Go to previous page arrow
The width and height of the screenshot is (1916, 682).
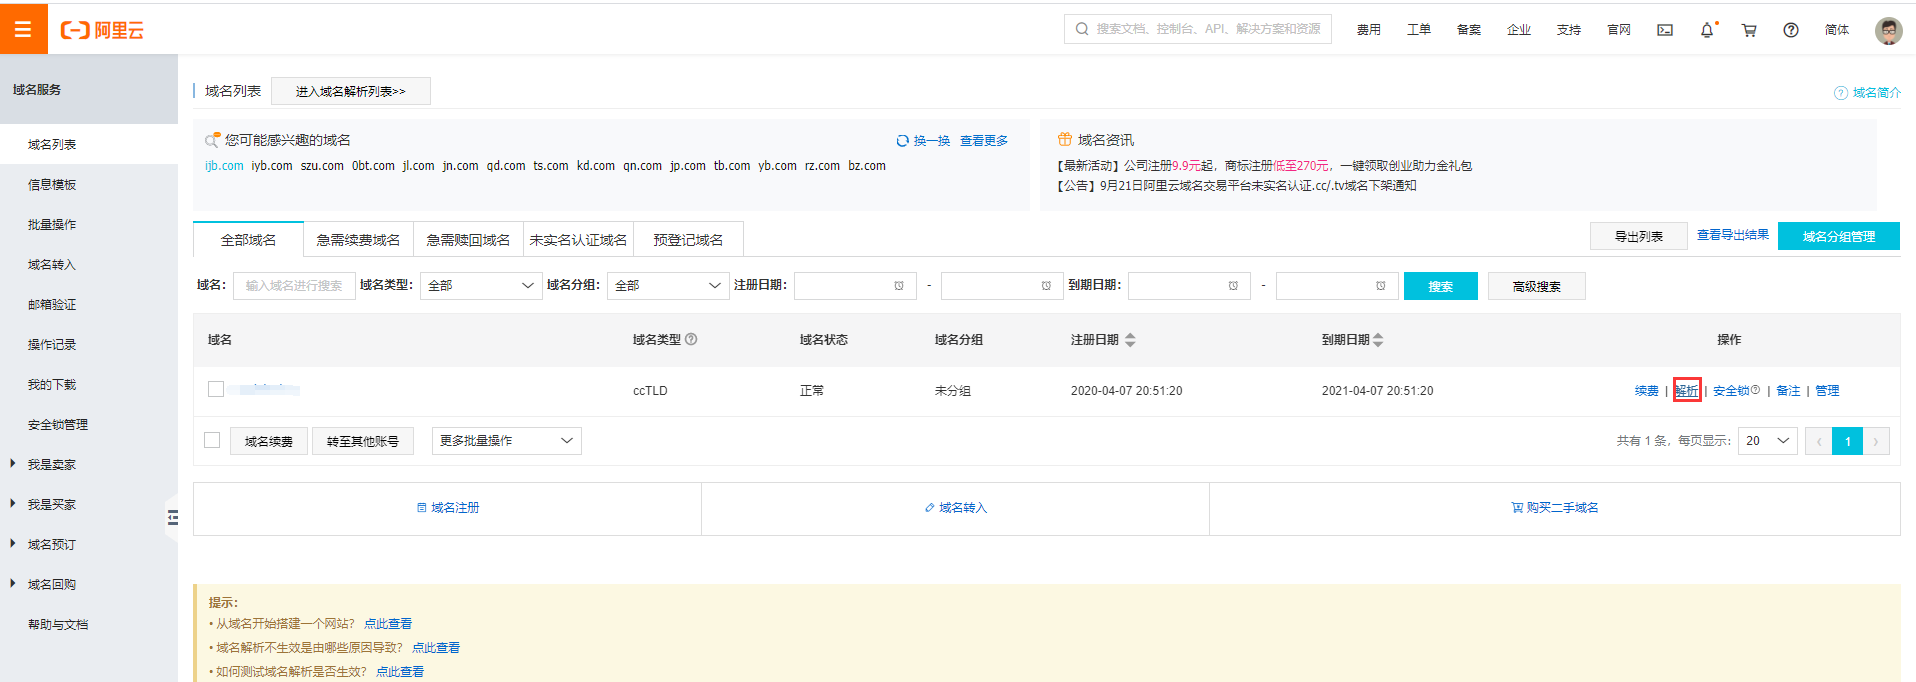pos(1819,441)
